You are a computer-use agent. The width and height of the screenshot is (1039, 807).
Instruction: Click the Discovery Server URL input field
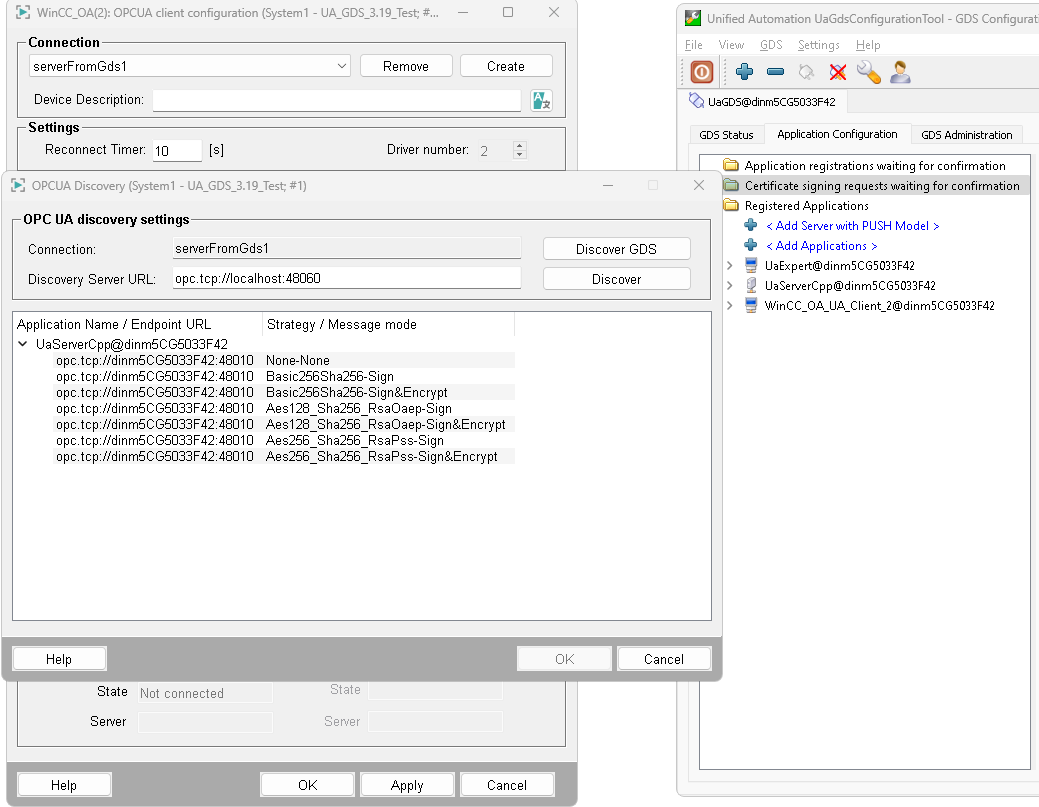[346, 279]
